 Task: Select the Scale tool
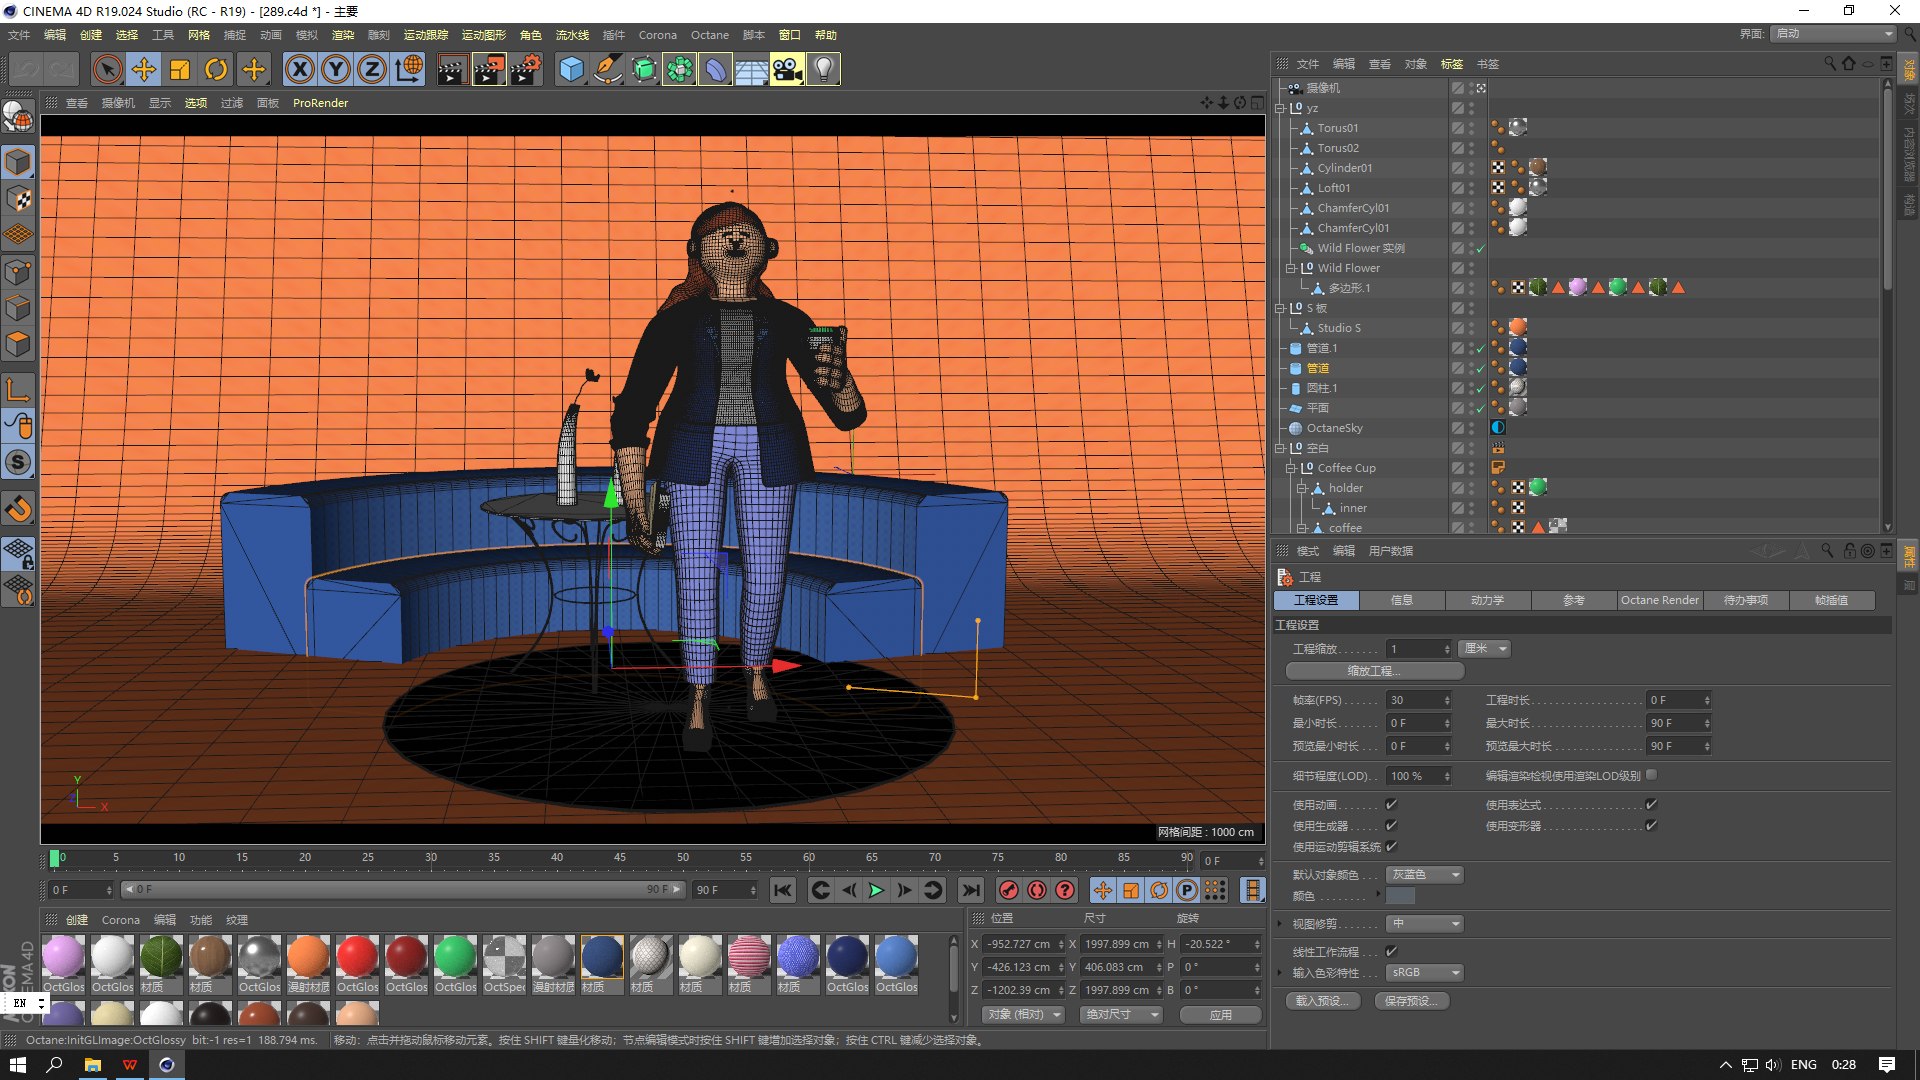180,69
